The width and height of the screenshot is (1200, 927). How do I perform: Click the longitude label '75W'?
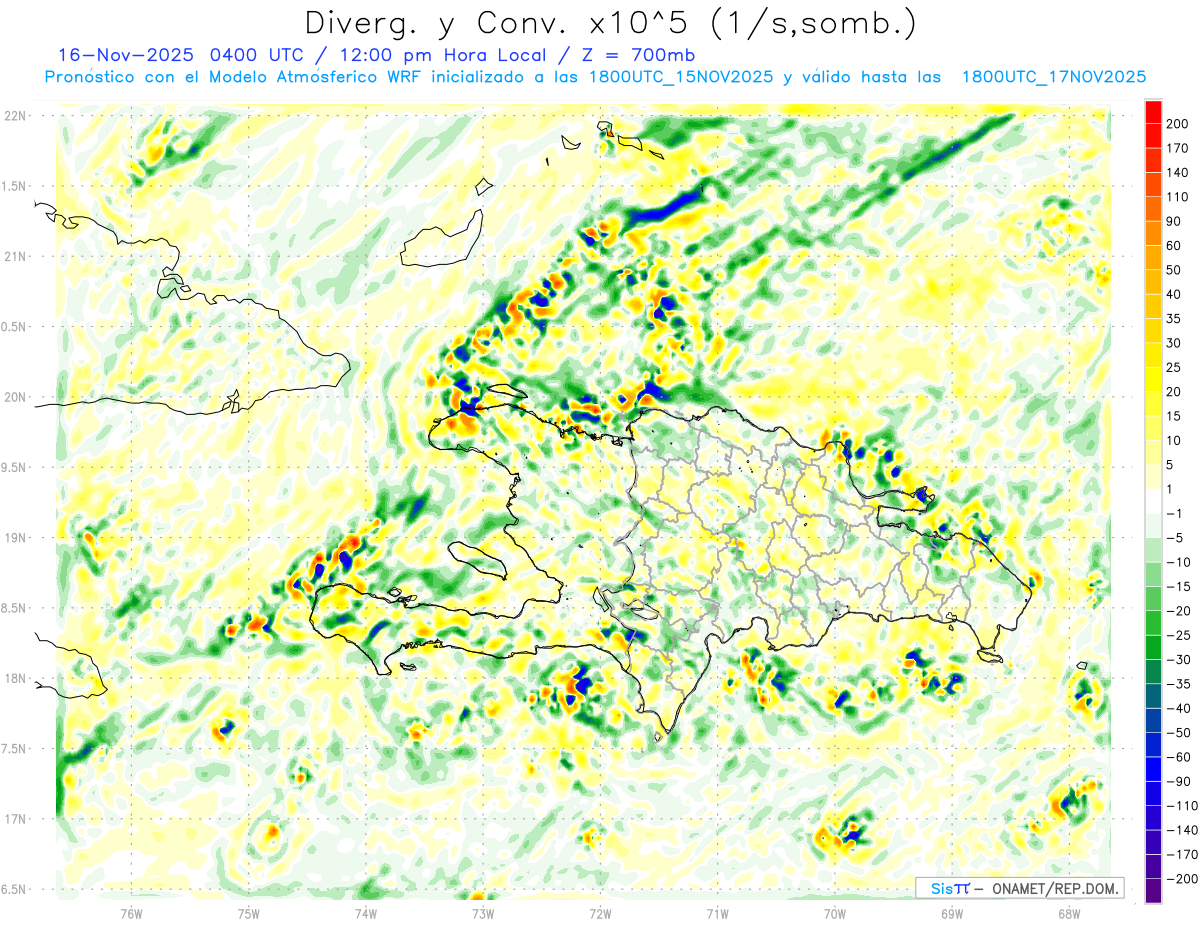[x=249, y=913]
